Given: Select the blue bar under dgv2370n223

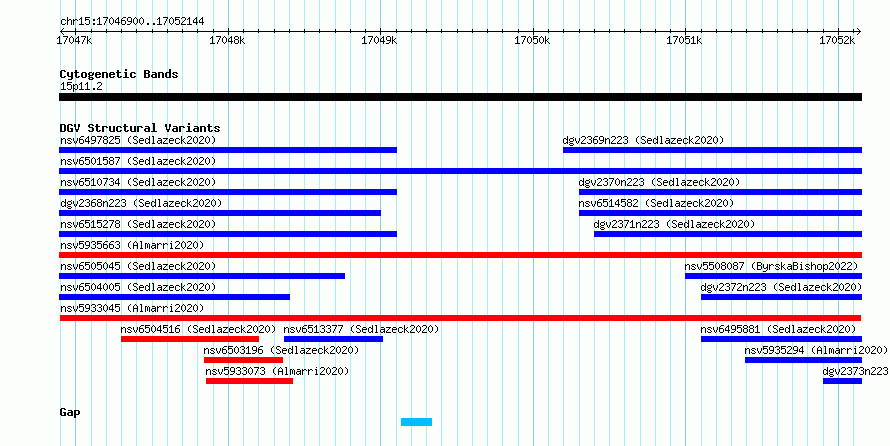Looking at the screenshot, I should click(720, 192).
